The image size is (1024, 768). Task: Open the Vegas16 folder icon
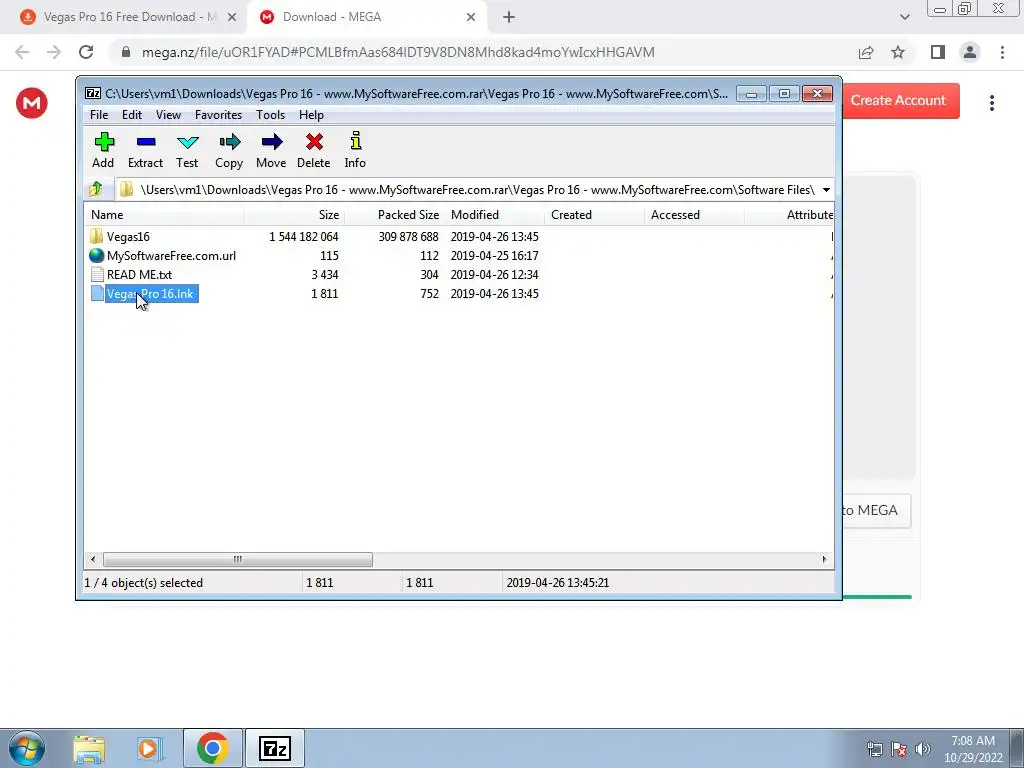pyautogui.click(x=97, y=236)
